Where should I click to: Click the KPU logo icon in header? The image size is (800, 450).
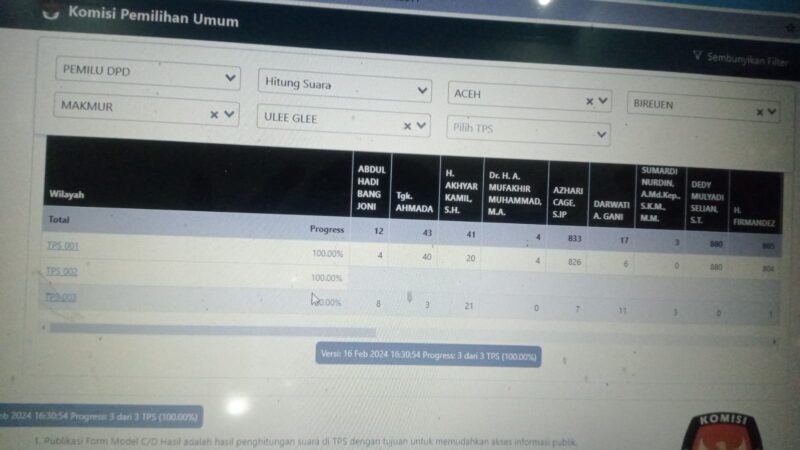pos(51,12)
